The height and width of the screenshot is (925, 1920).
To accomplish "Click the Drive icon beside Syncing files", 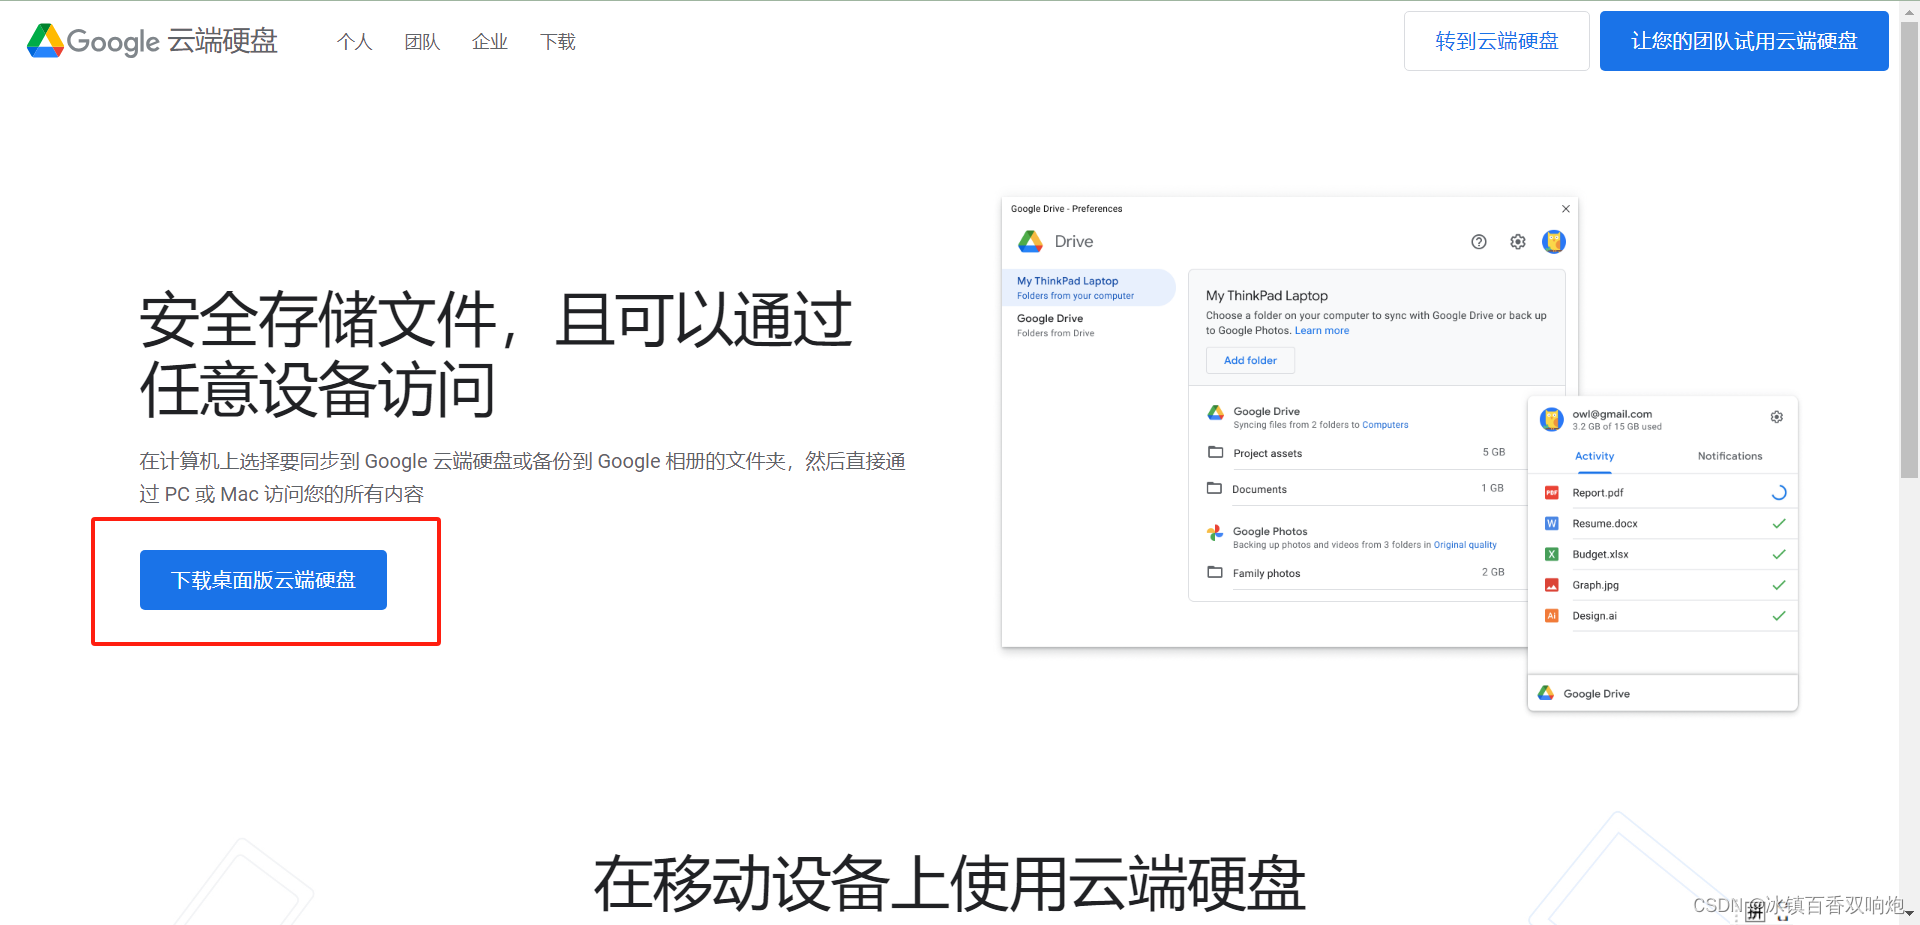I will click(x=1216, y=412).
